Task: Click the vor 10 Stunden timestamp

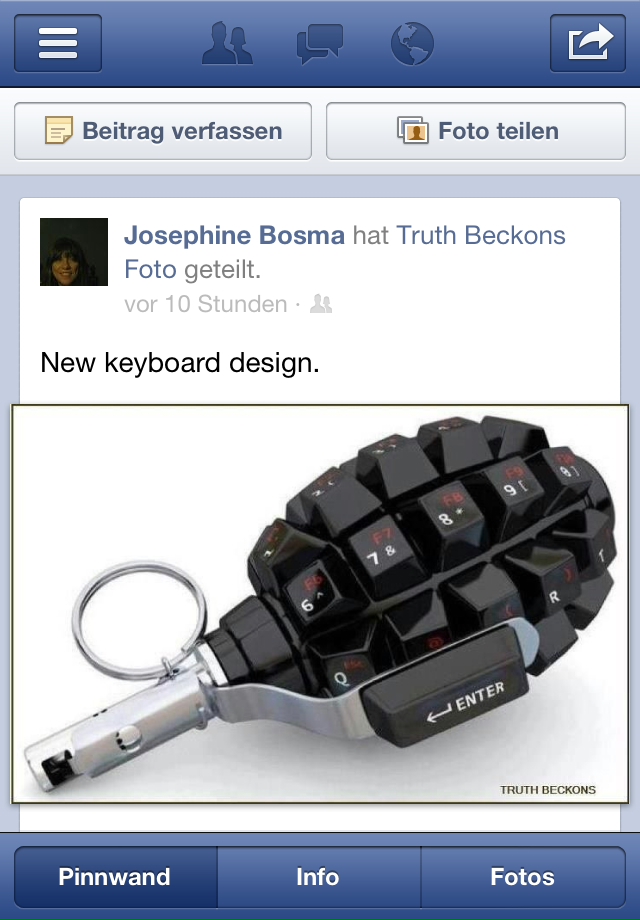Action: tap(205, 304)
